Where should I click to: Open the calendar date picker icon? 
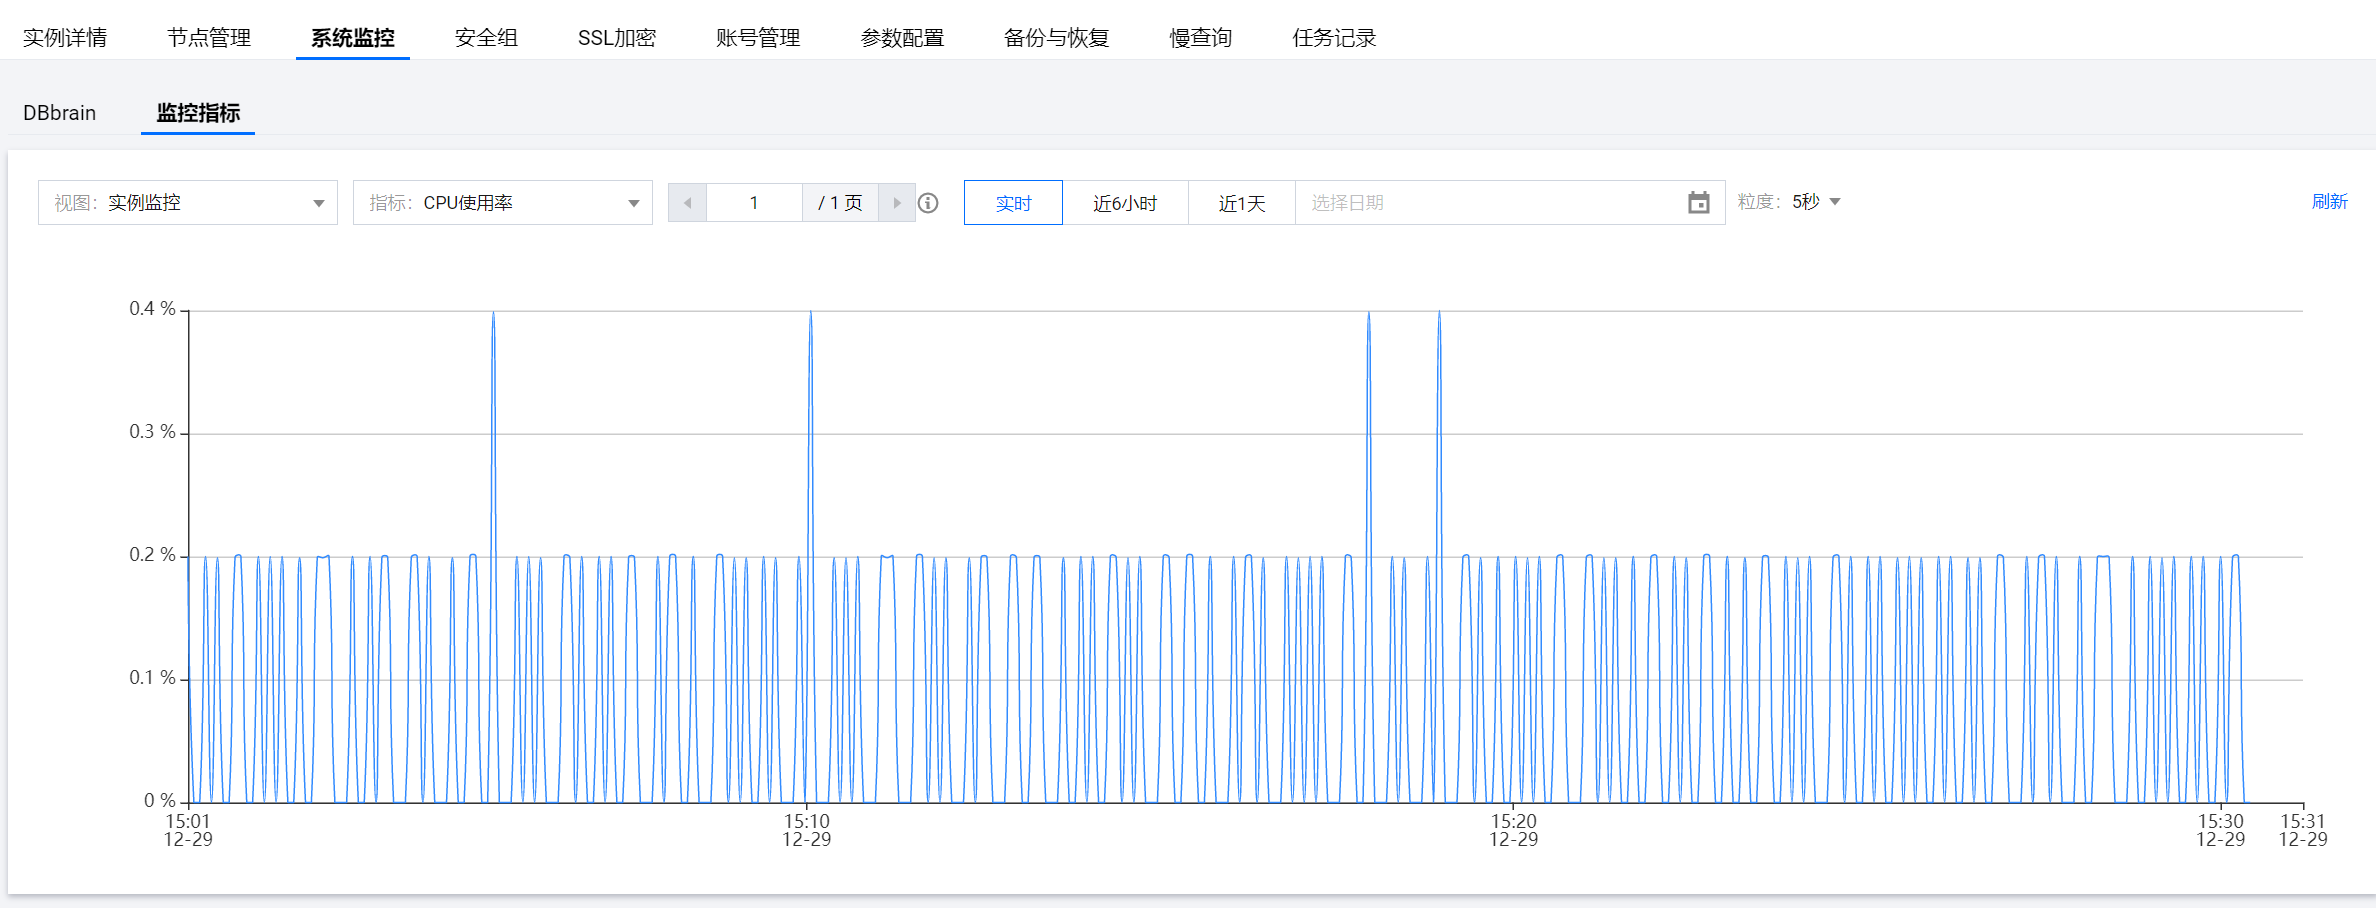[x=1699, y=203]
